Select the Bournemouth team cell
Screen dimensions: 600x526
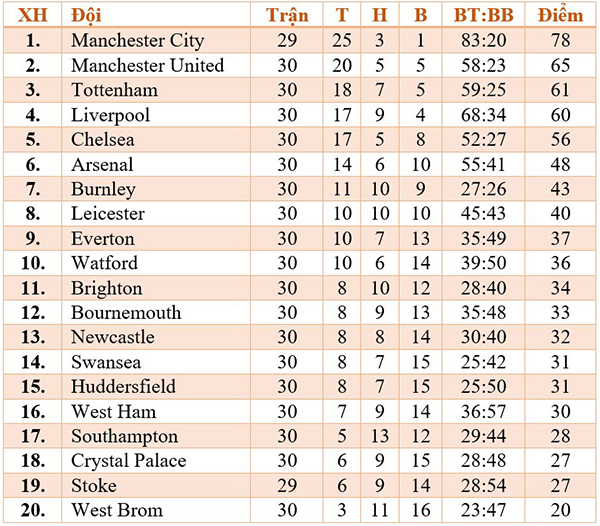[x=126, y=313]
